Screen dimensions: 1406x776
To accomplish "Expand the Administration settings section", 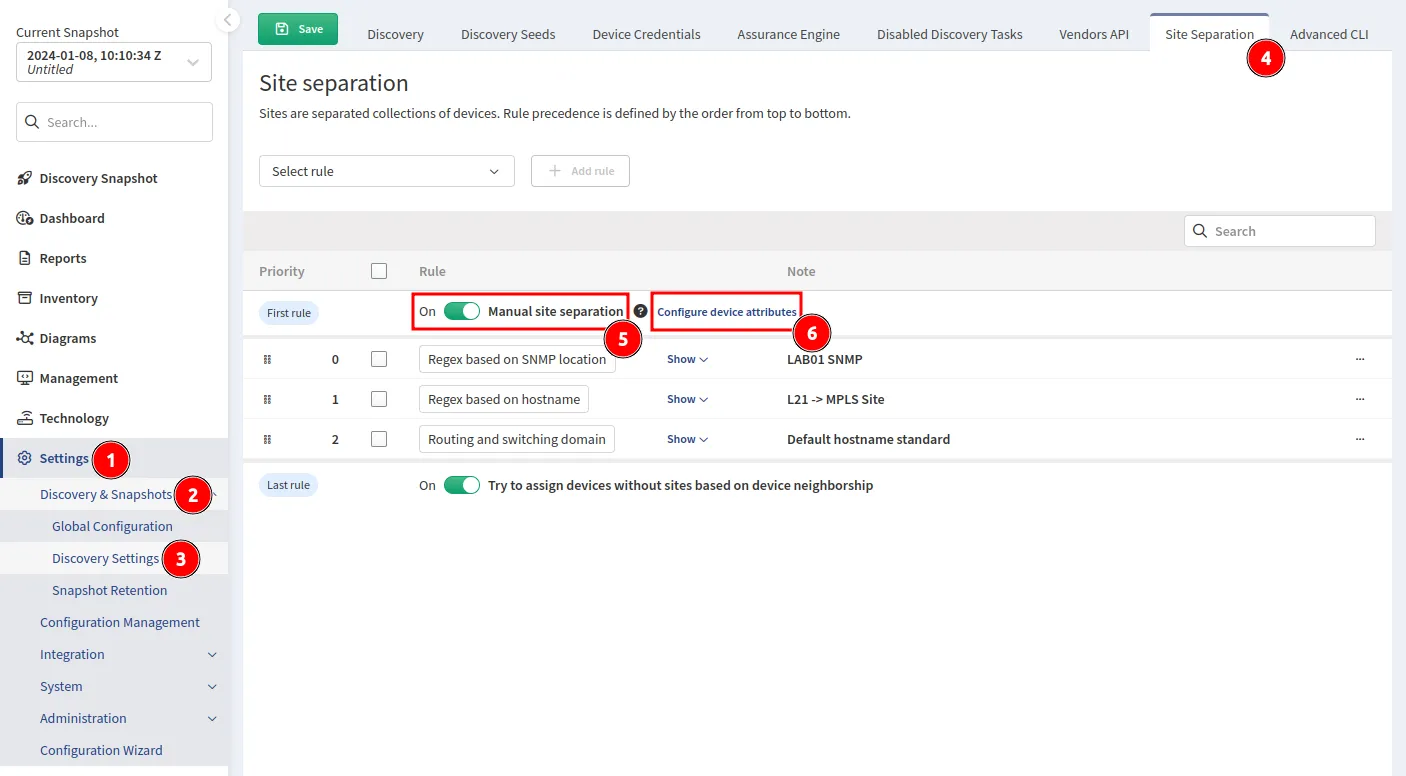I will [x=83, y=718].
